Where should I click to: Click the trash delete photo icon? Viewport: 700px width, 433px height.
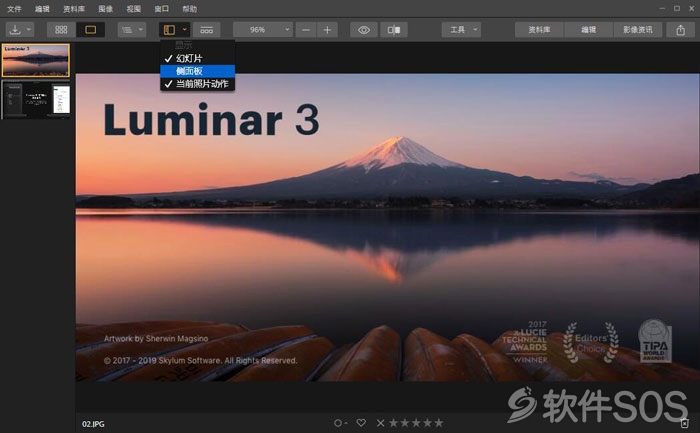[x=684, y=423]
